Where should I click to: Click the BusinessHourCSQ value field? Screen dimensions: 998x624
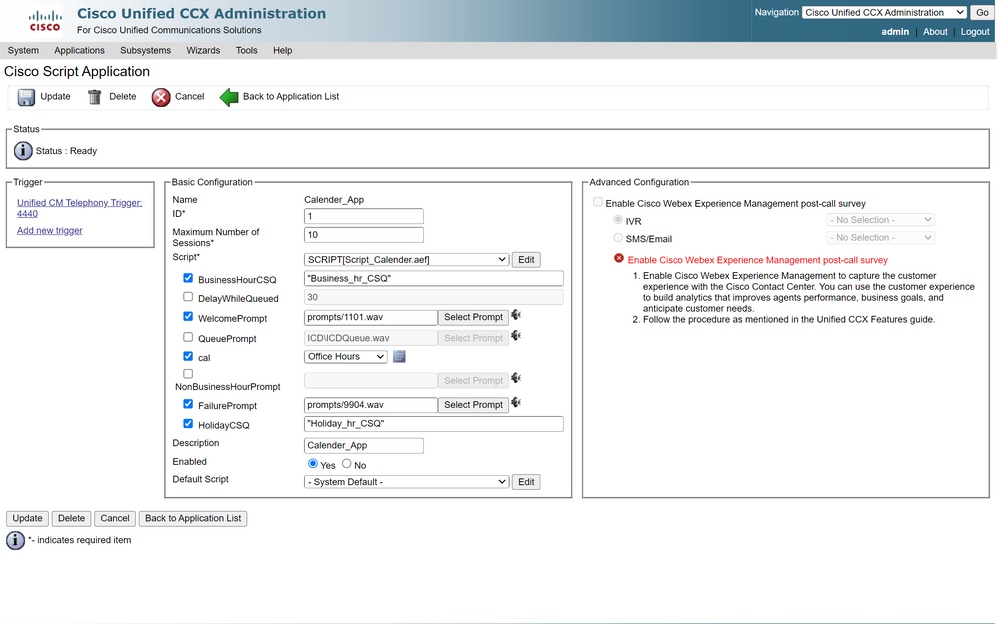[433, 278]
